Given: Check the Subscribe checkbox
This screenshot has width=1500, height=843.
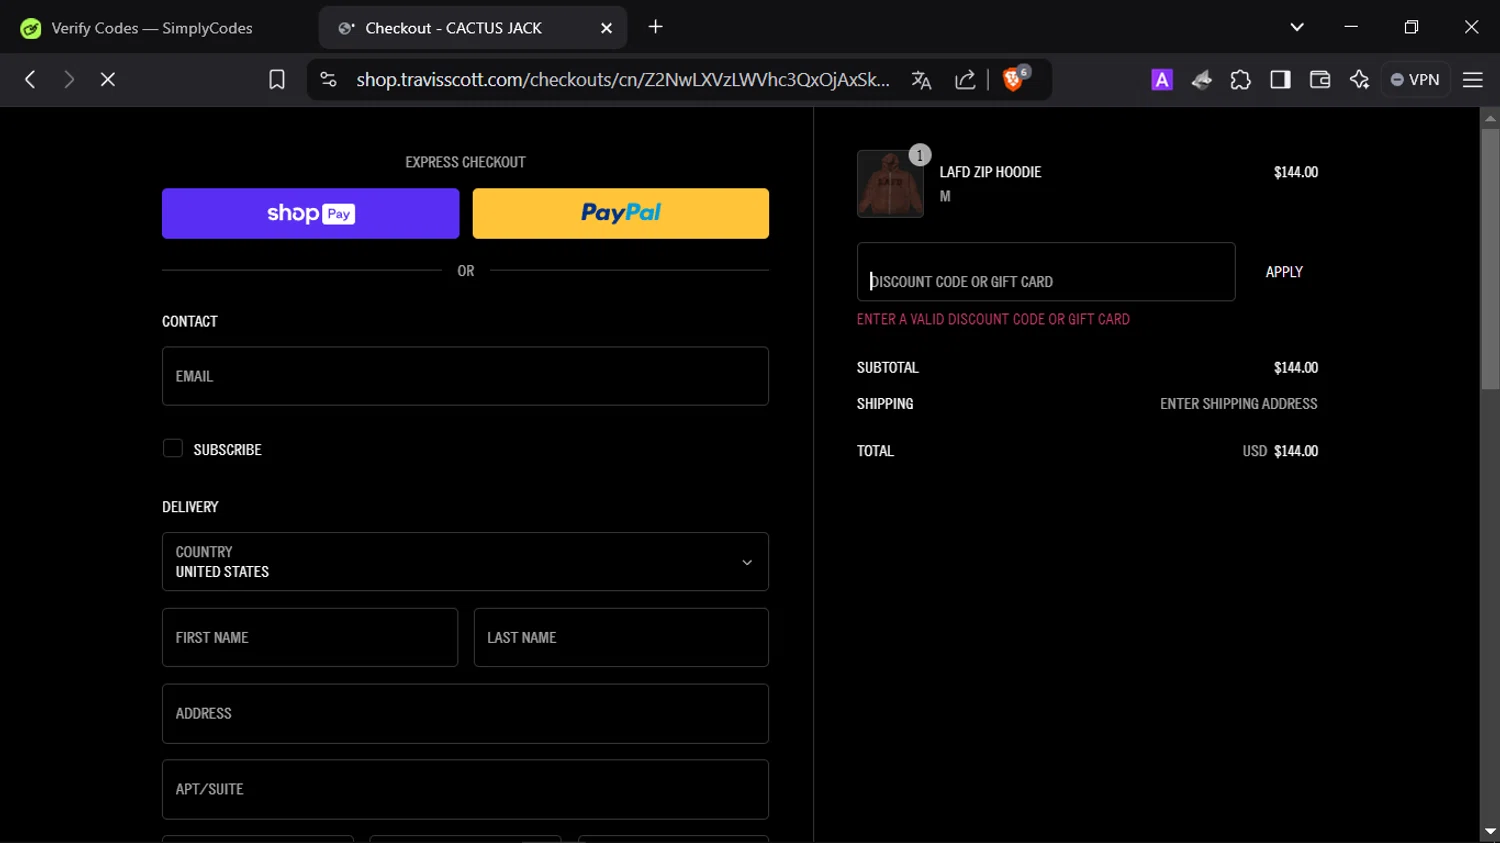Looking at the screenshot, I should [173, 448].
